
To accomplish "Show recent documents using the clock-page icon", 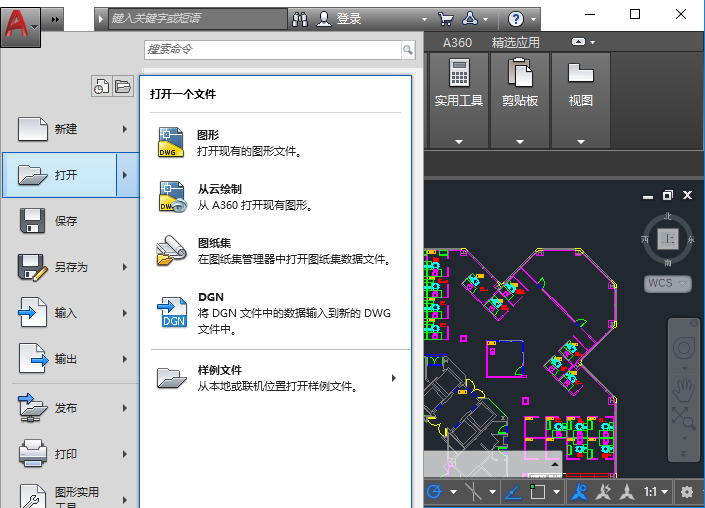I will [102, 86].
